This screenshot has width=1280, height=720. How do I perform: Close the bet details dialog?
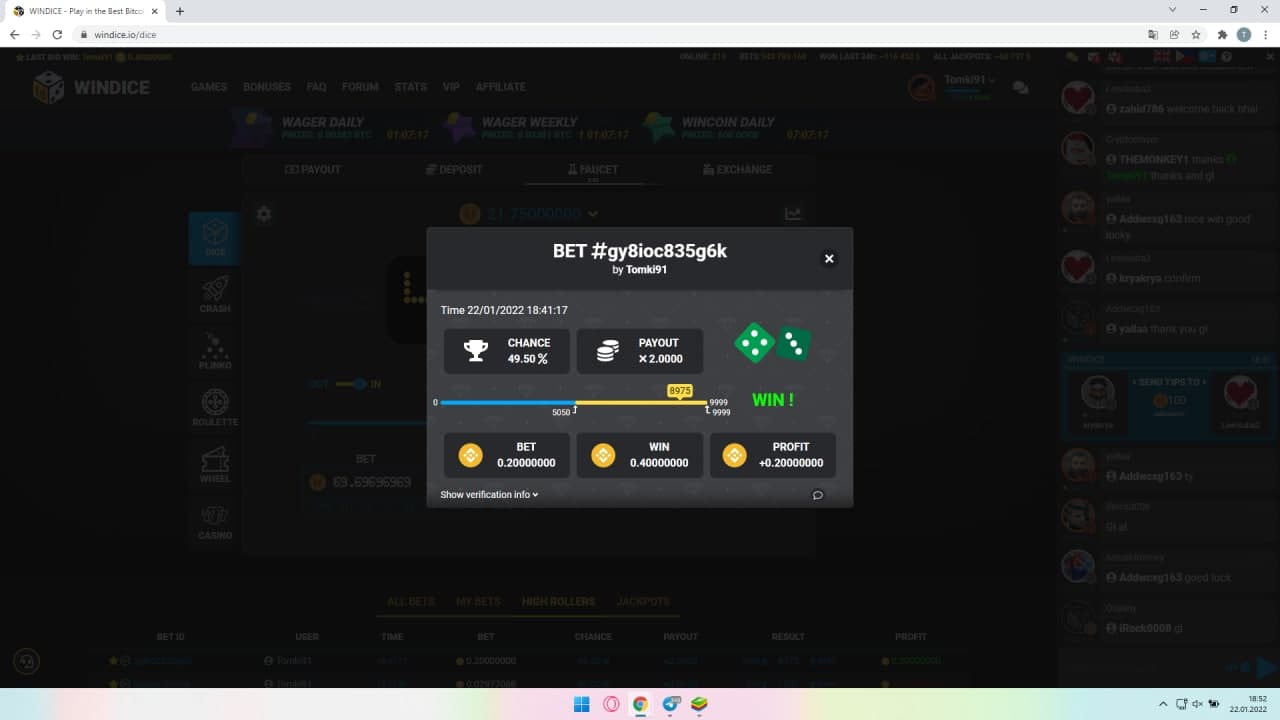(x=828, y=259)
